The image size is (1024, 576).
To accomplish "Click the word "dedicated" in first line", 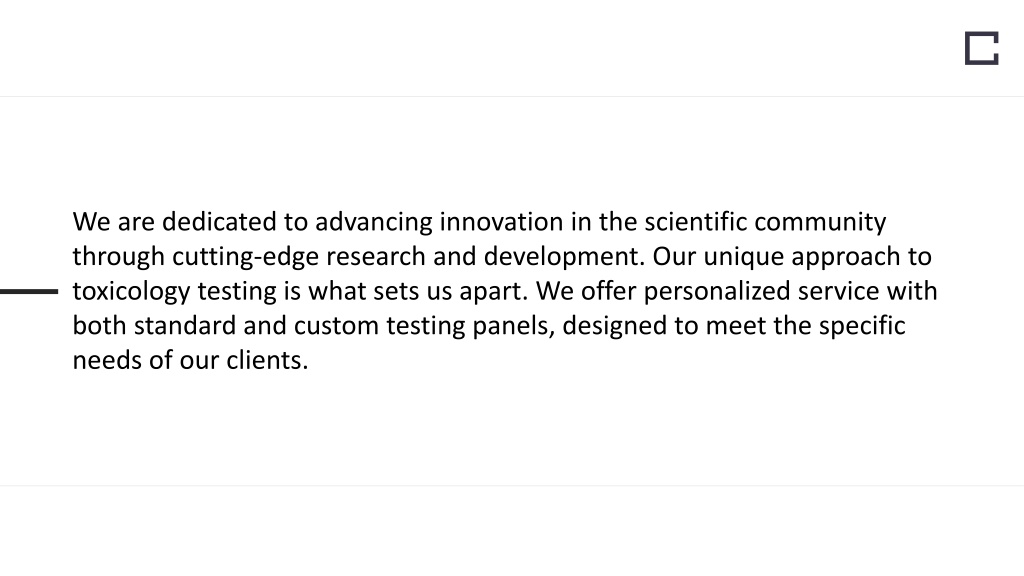I will [x=219, y=222].
